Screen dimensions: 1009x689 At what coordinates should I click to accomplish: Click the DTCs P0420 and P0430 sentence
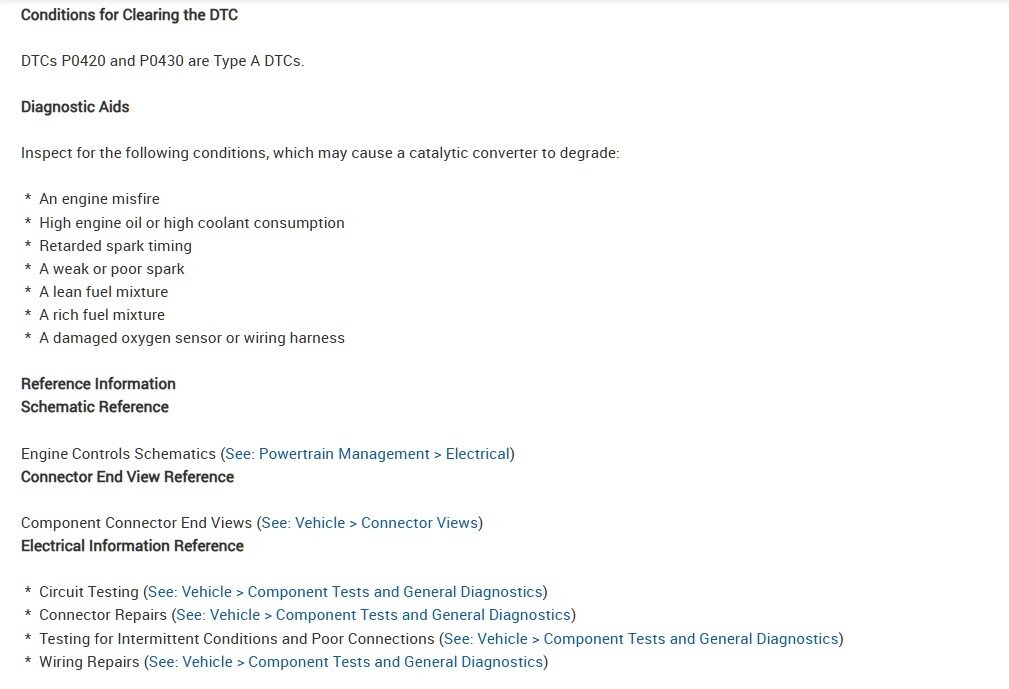tap(162, 61)
